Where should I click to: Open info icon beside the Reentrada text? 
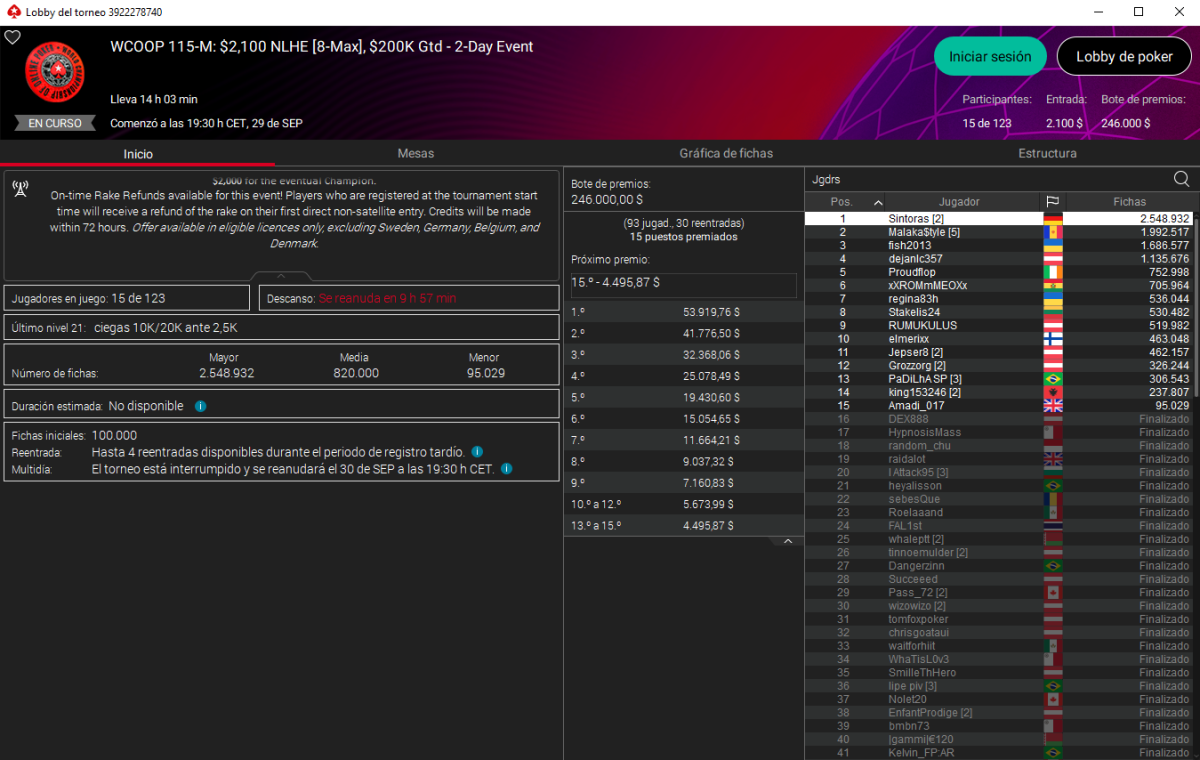[477, 452]
